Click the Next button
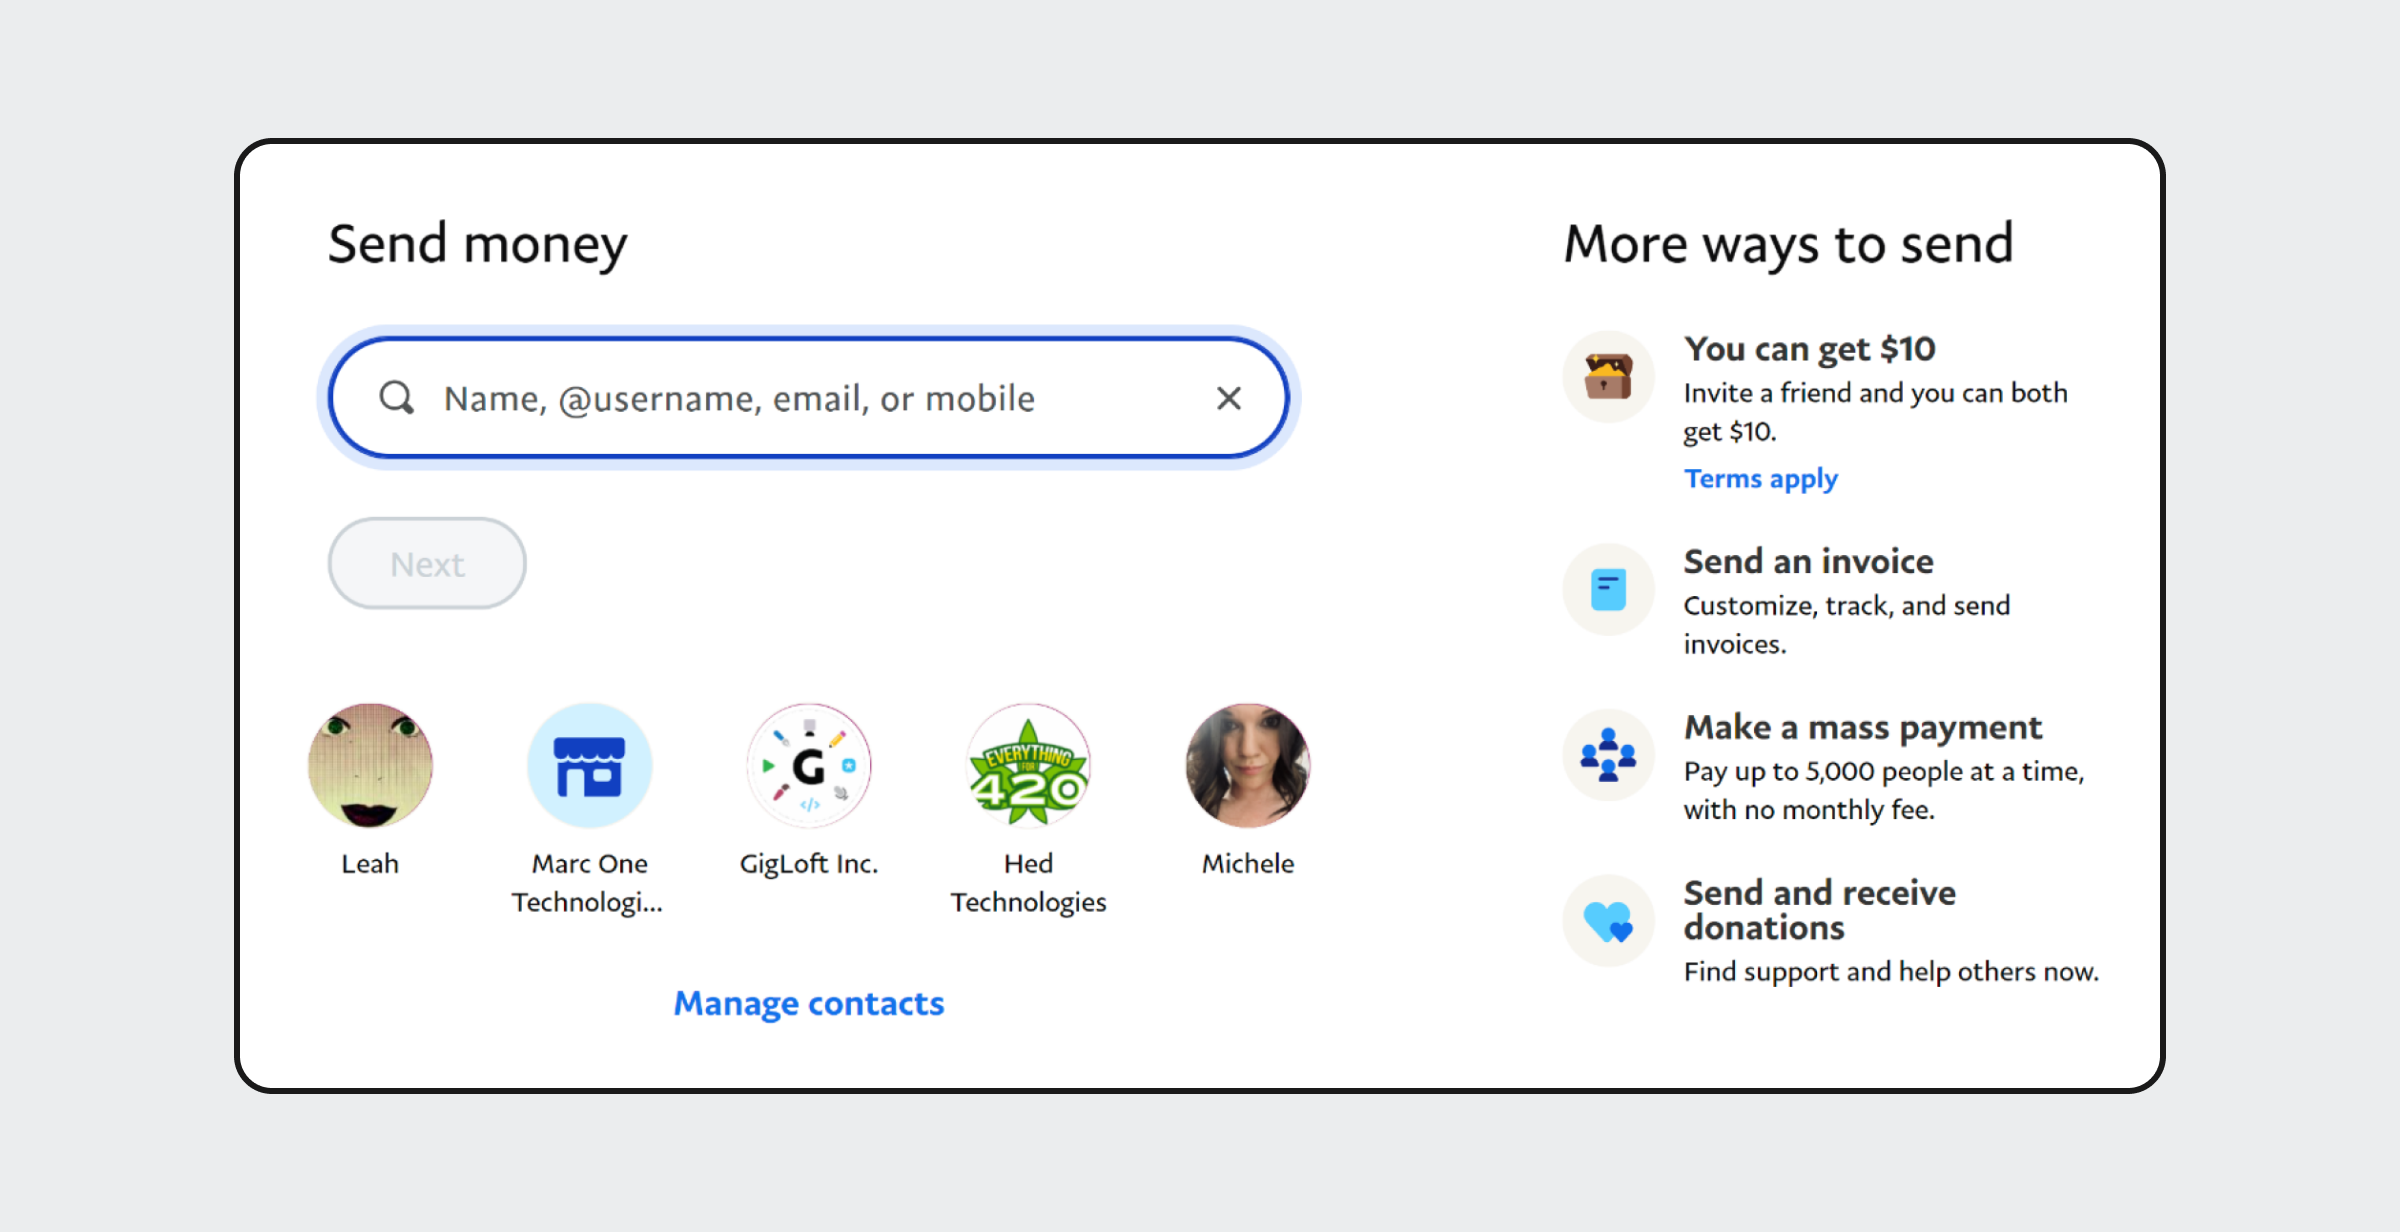The image size is (2400, 1232). (x=427, y=564)
